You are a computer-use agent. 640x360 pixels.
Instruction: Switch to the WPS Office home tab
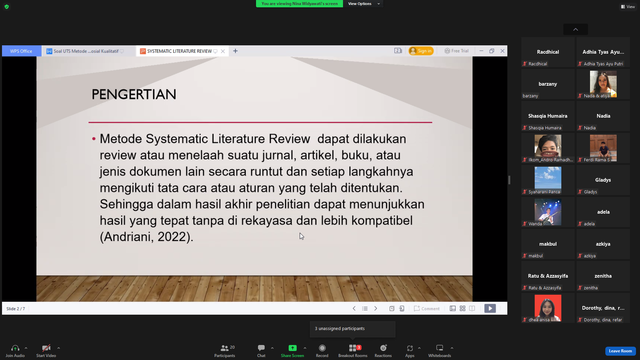click(21, 51)
